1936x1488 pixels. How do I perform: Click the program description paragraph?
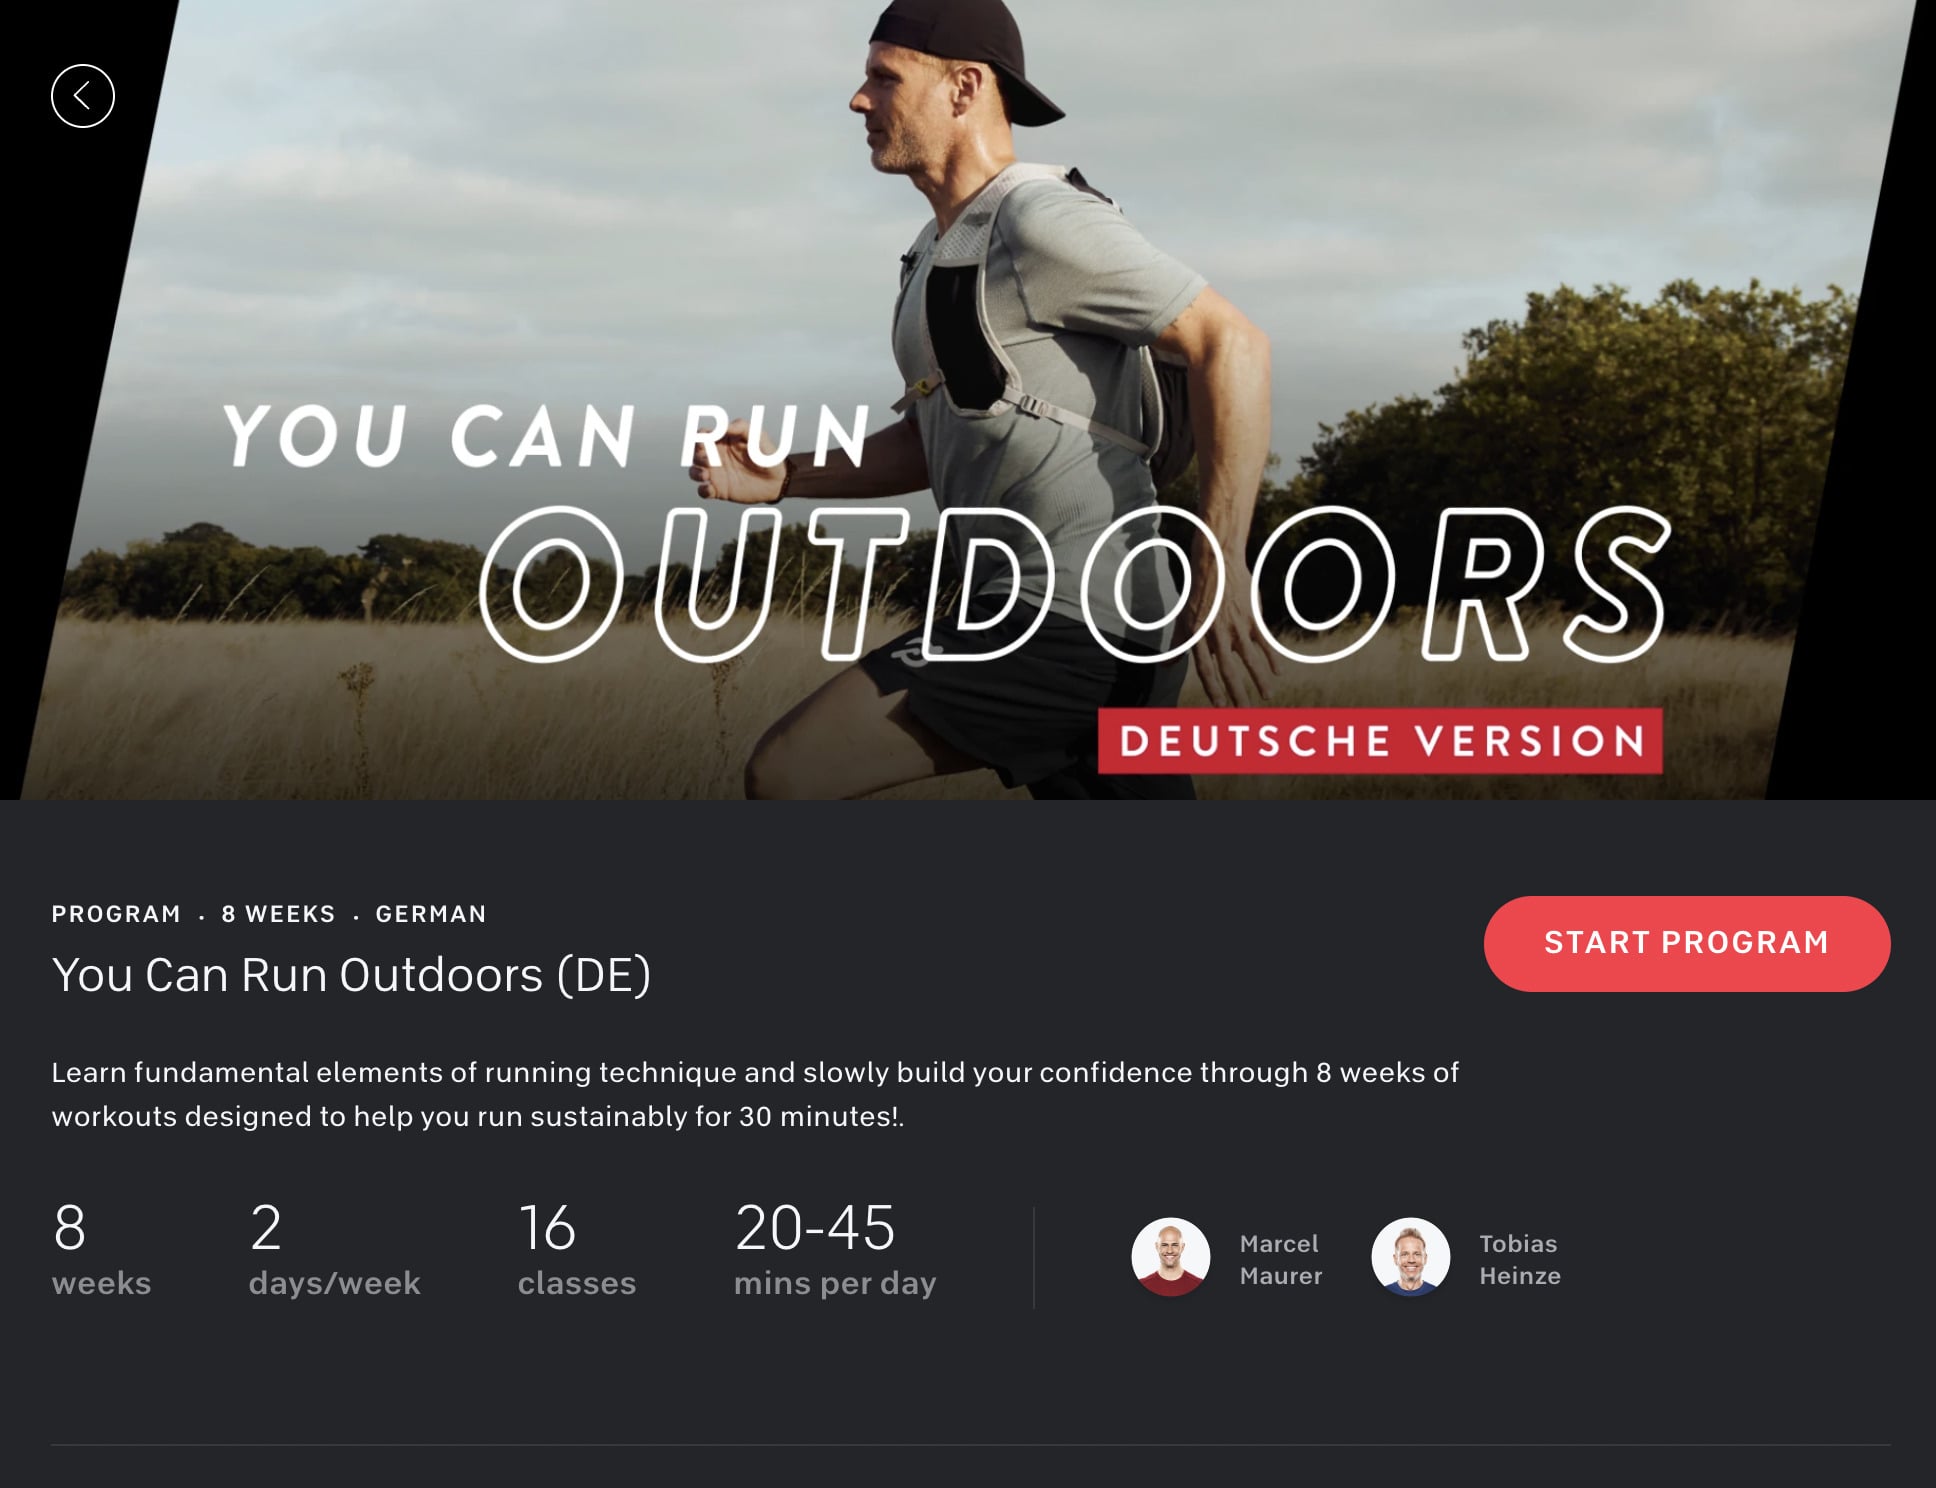click(755, 1094)
